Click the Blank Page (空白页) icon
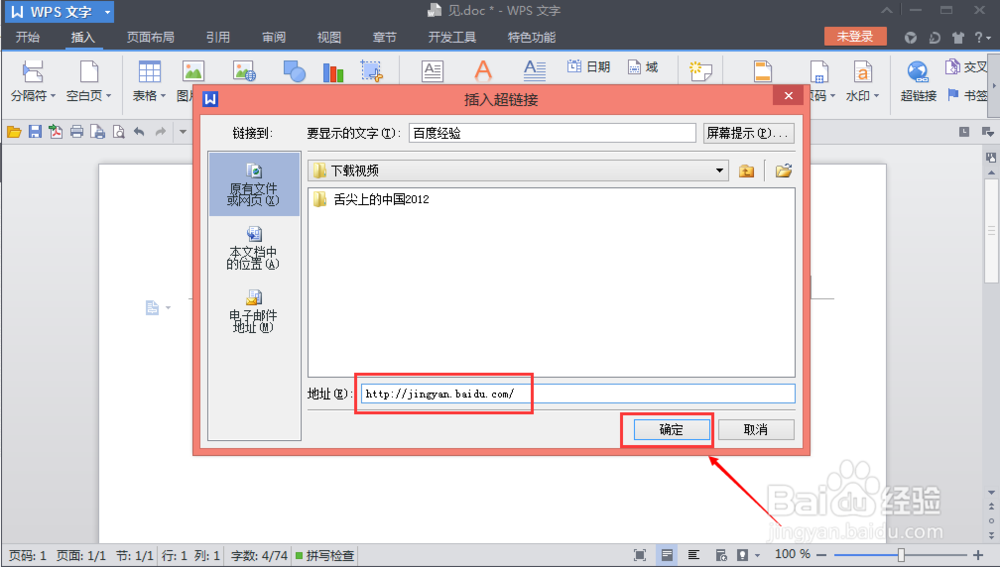This screenshot has width=1000, height=567. 89,71
